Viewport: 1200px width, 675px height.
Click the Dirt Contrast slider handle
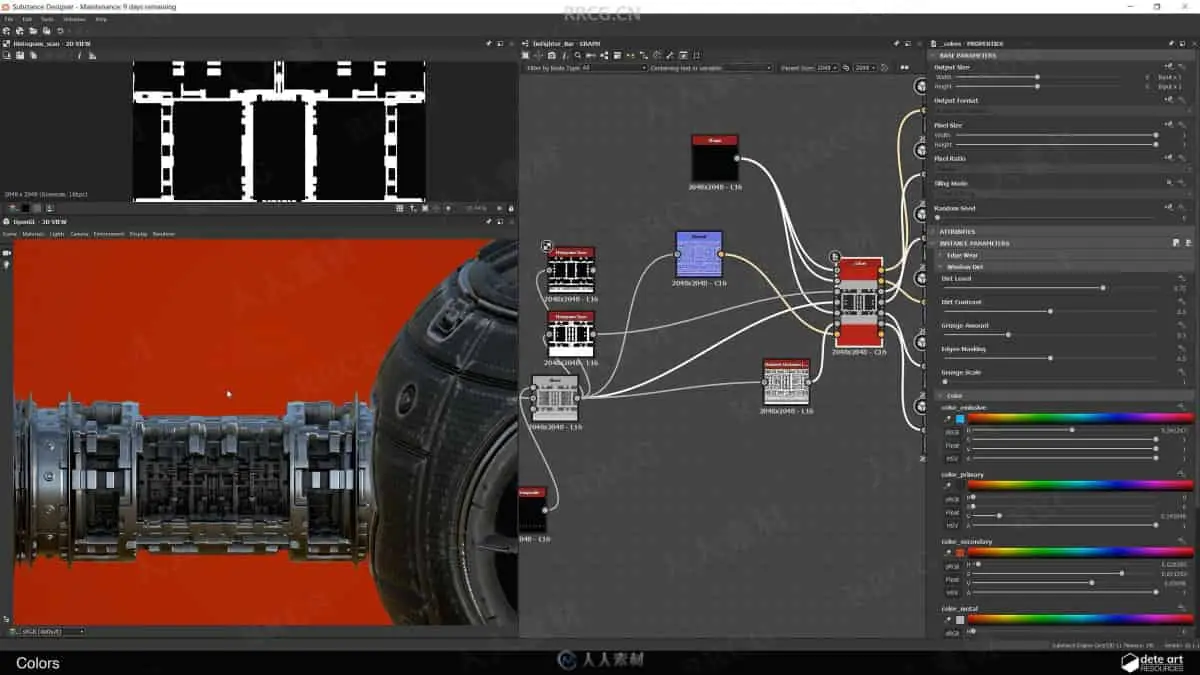(x=1049, y=312)
